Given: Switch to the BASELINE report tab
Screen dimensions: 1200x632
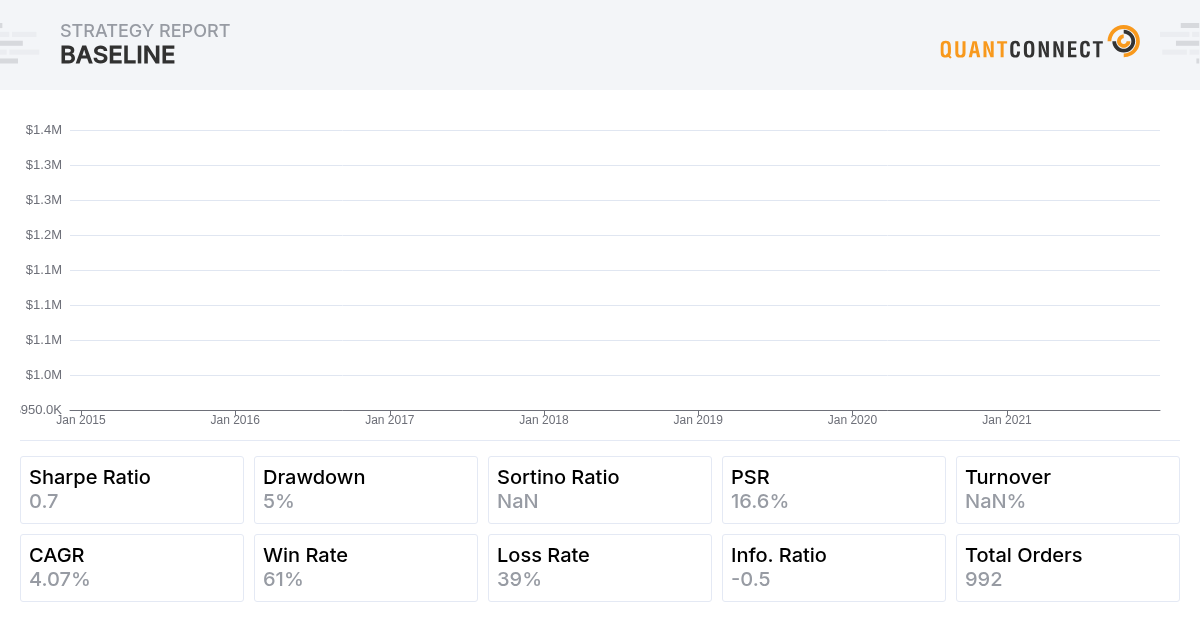Looking at the screenshot, I should coord(116,55).
